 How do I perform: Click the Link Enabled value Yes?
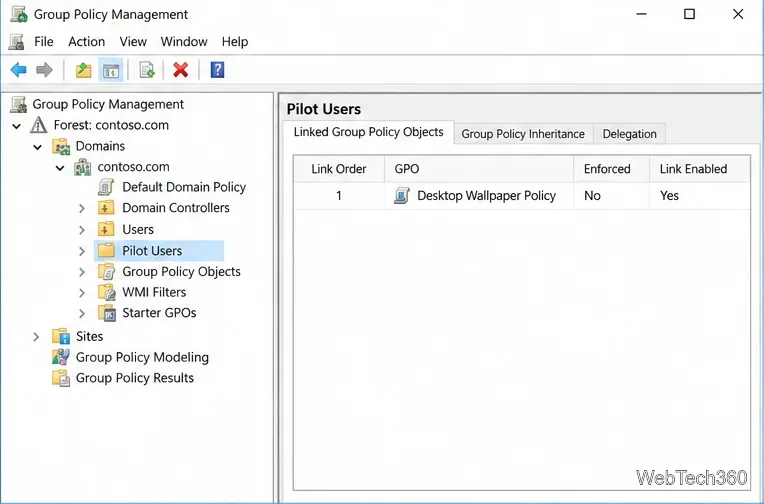[669, 196]
